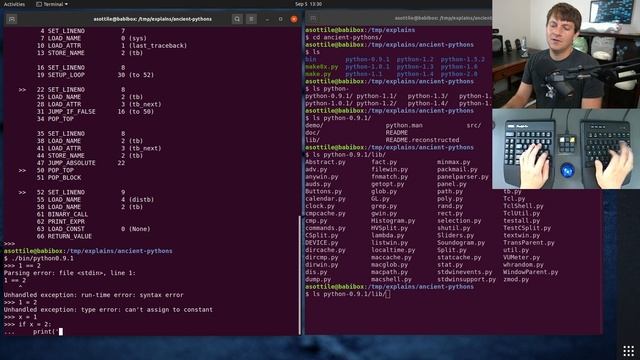Click the '19 SETUP_LOOP' bytecode line
The height and width of the screenshot is (360, 640).
click(x=95, y=75)
